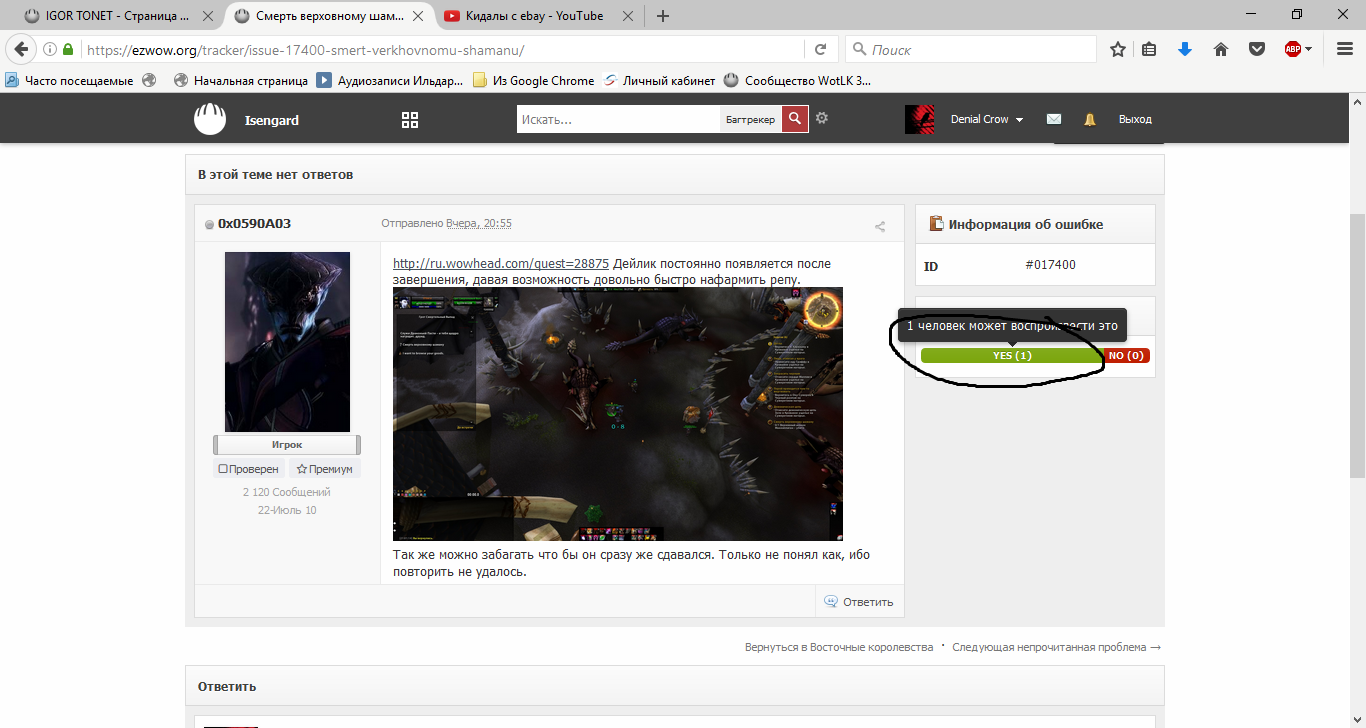Go to the browser home icon
Viewport: 1366px width, 728px height.
point(1221,49)
